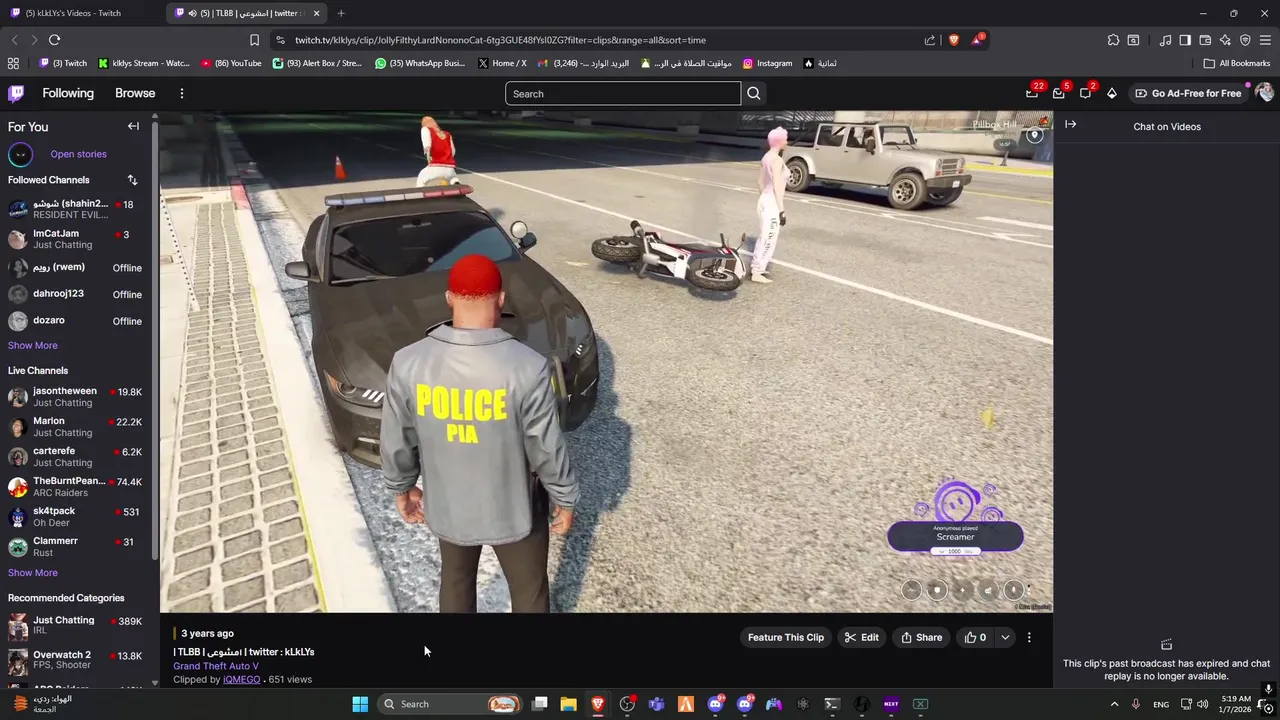Open Brave Rewards triangle icon
This screenshot has height=720, width=1280.
click(977, 40)
